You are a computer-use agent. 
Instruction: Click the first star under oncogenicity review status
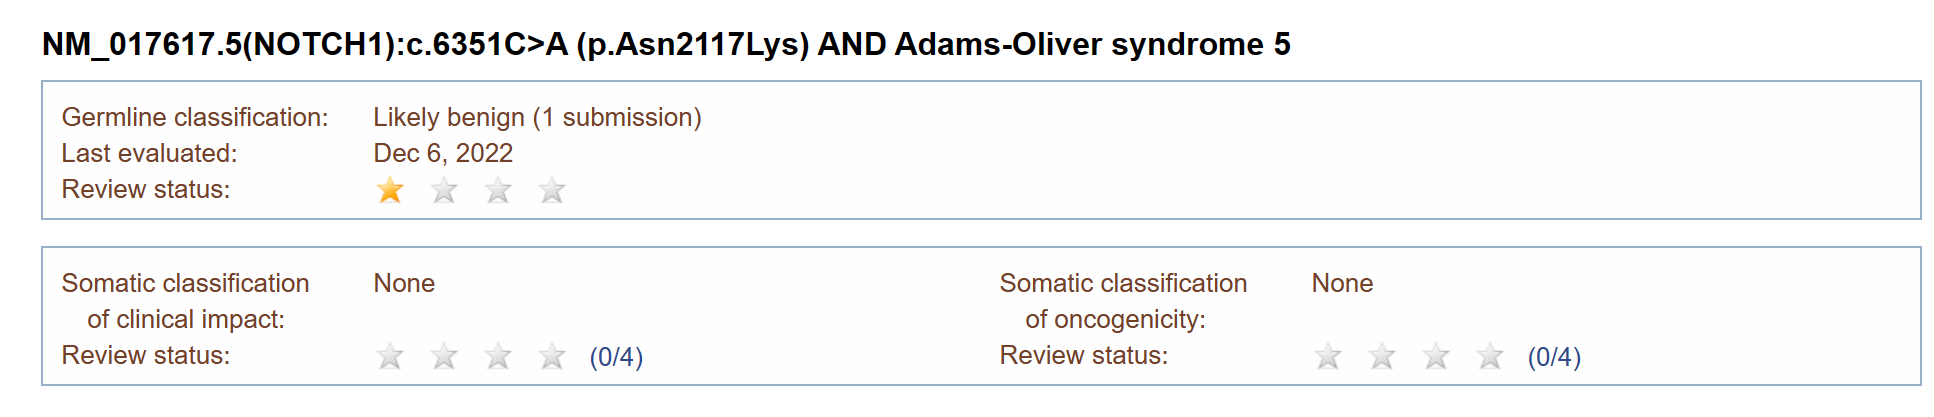pyautogui.click(x=1328, y=356)
